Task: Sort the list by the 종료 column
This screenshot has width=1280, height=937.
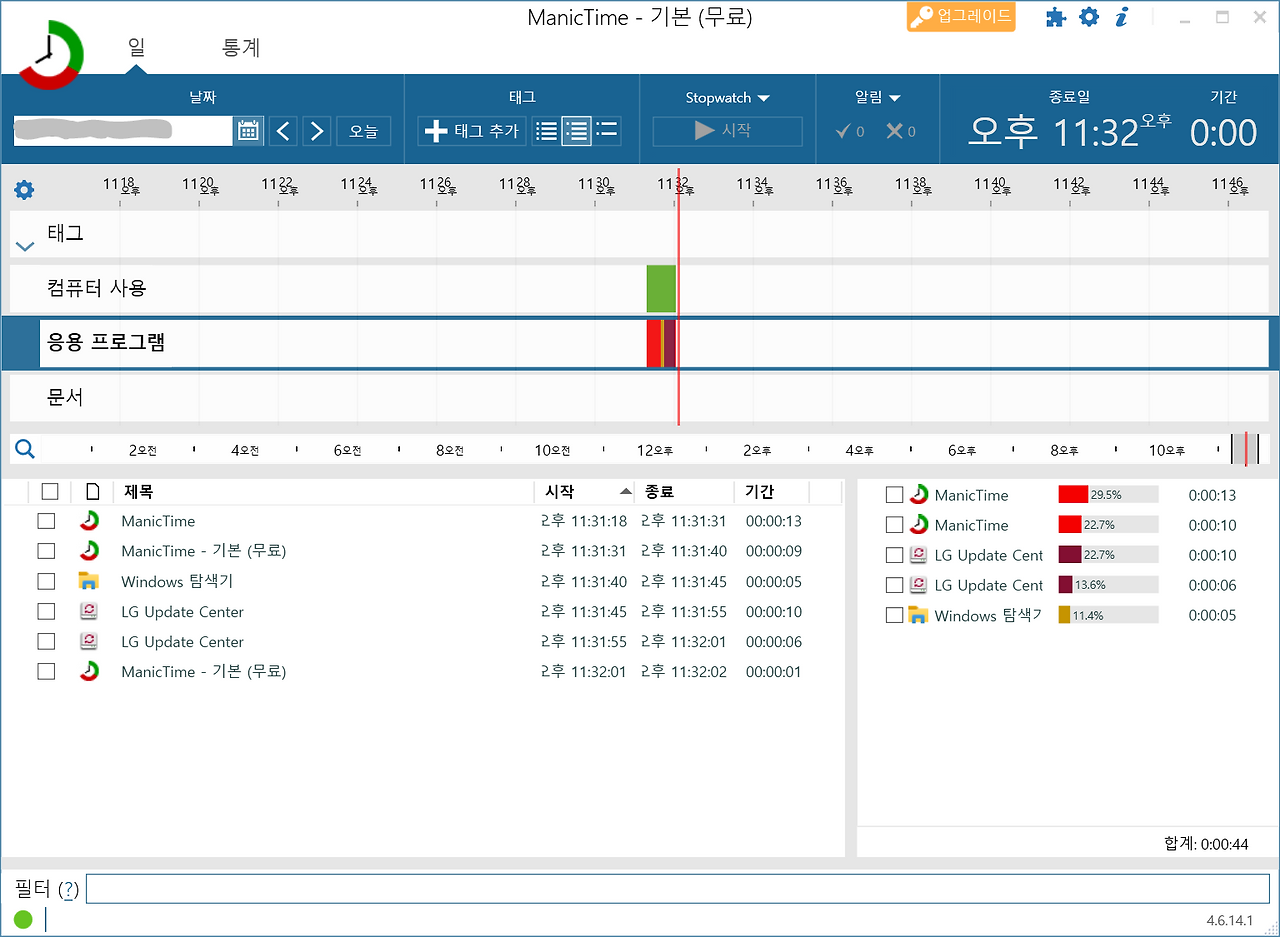Action: point(659,491)
